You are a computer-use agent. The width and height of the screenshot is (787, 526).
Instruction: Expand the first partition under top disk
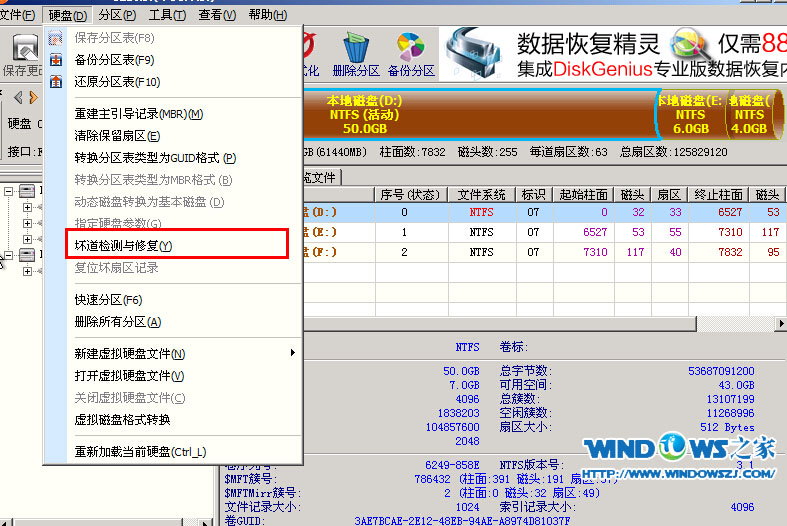(27, 208)
